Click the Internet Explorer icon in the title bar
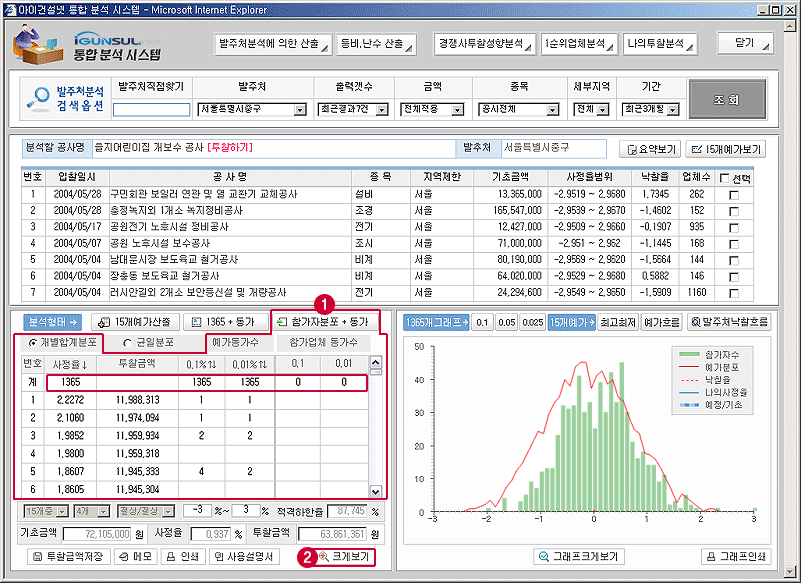This screenshot has height=583, width=801. pyautogui.click(x=10, y=10)
